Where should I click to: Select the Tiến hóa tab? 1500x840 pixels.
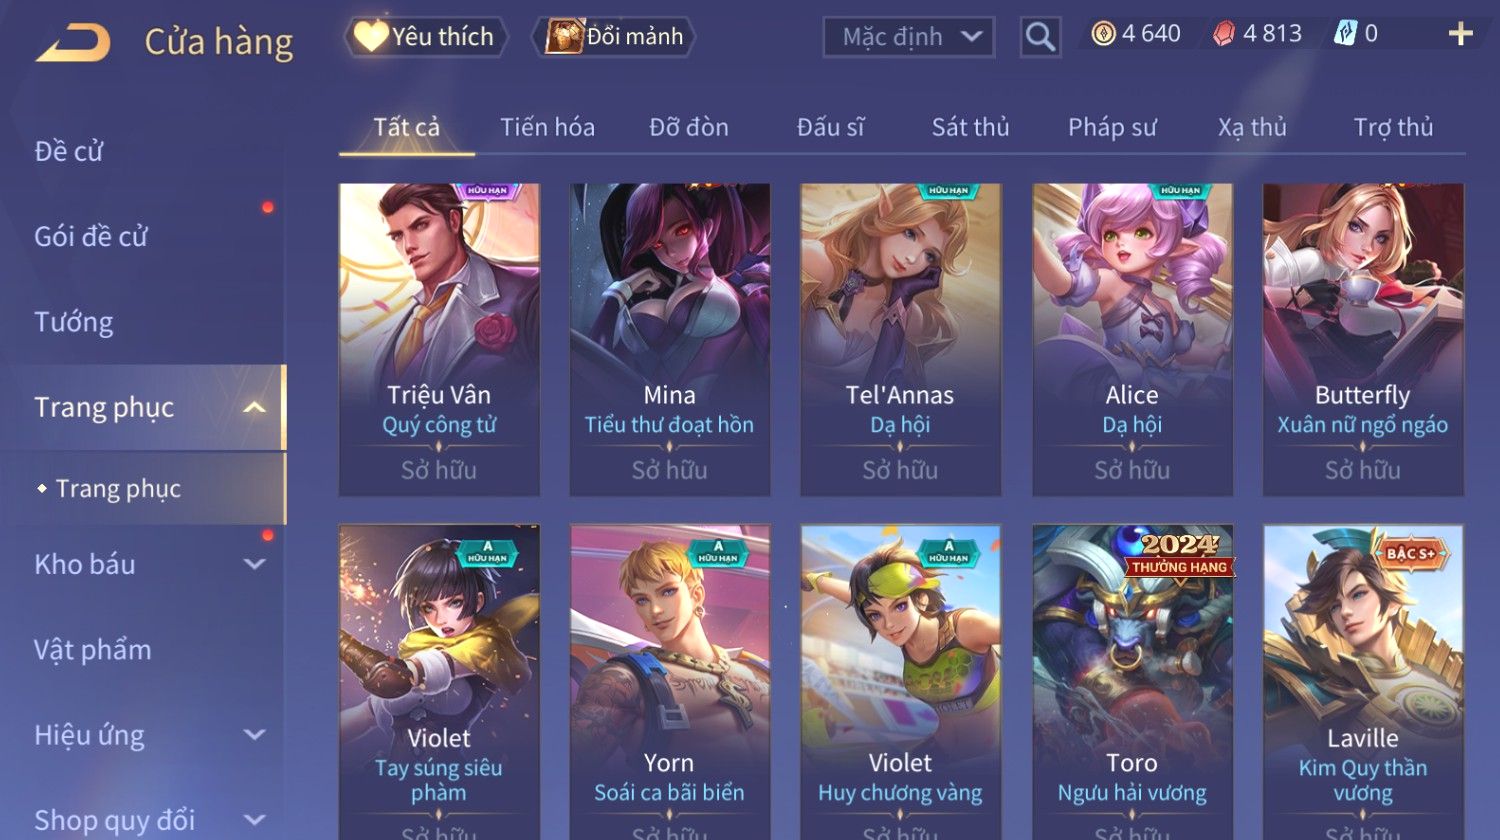pos(547,127)
